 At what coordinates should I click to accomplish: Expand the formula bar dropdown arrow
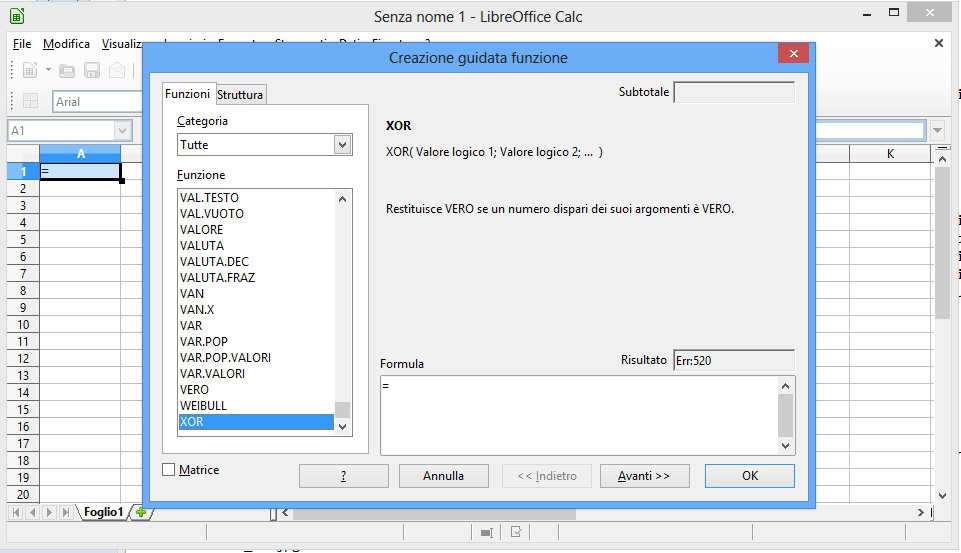pyautogui.click(x=937, y=131)
